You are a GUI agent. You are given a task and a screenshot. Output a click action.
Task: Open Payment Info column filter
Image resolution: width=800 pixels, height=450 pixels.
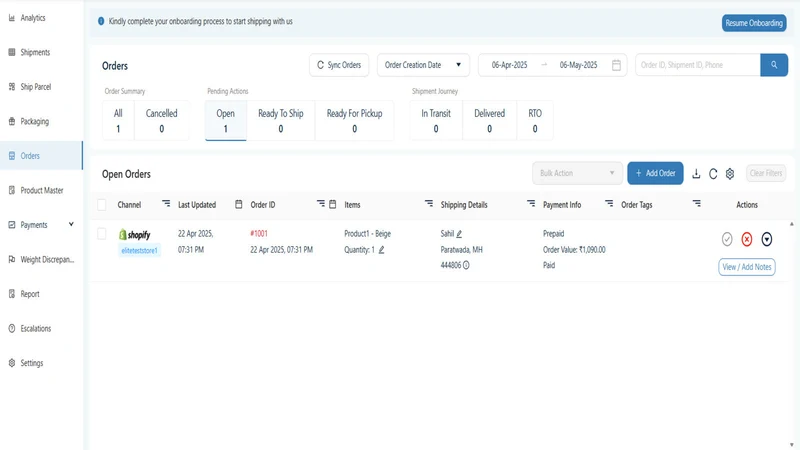(x=609, y=204)
